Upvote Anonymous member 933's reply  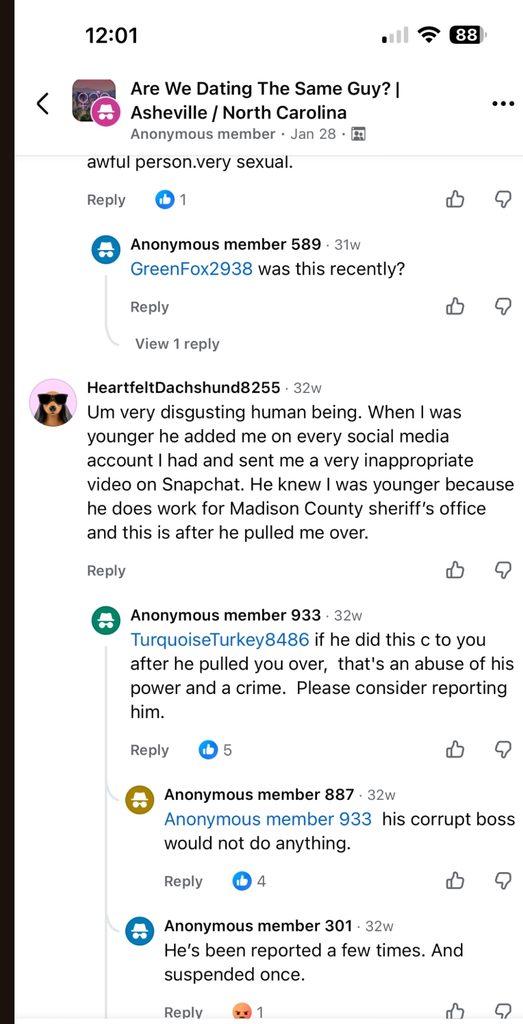tap(455, 749)
